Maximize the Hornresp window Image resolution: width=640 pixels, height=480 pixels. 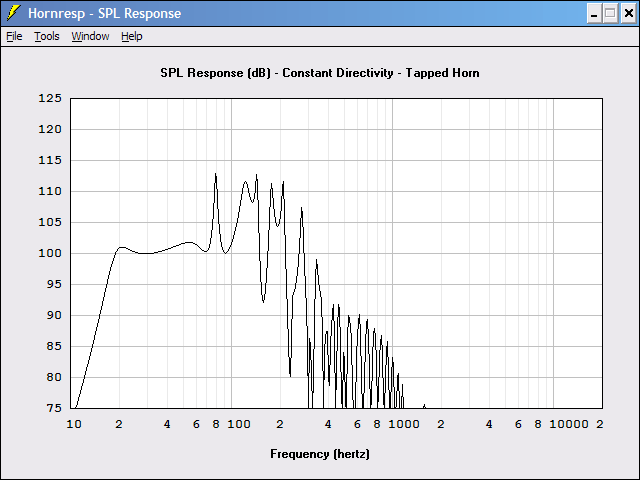tap(610, 13)
